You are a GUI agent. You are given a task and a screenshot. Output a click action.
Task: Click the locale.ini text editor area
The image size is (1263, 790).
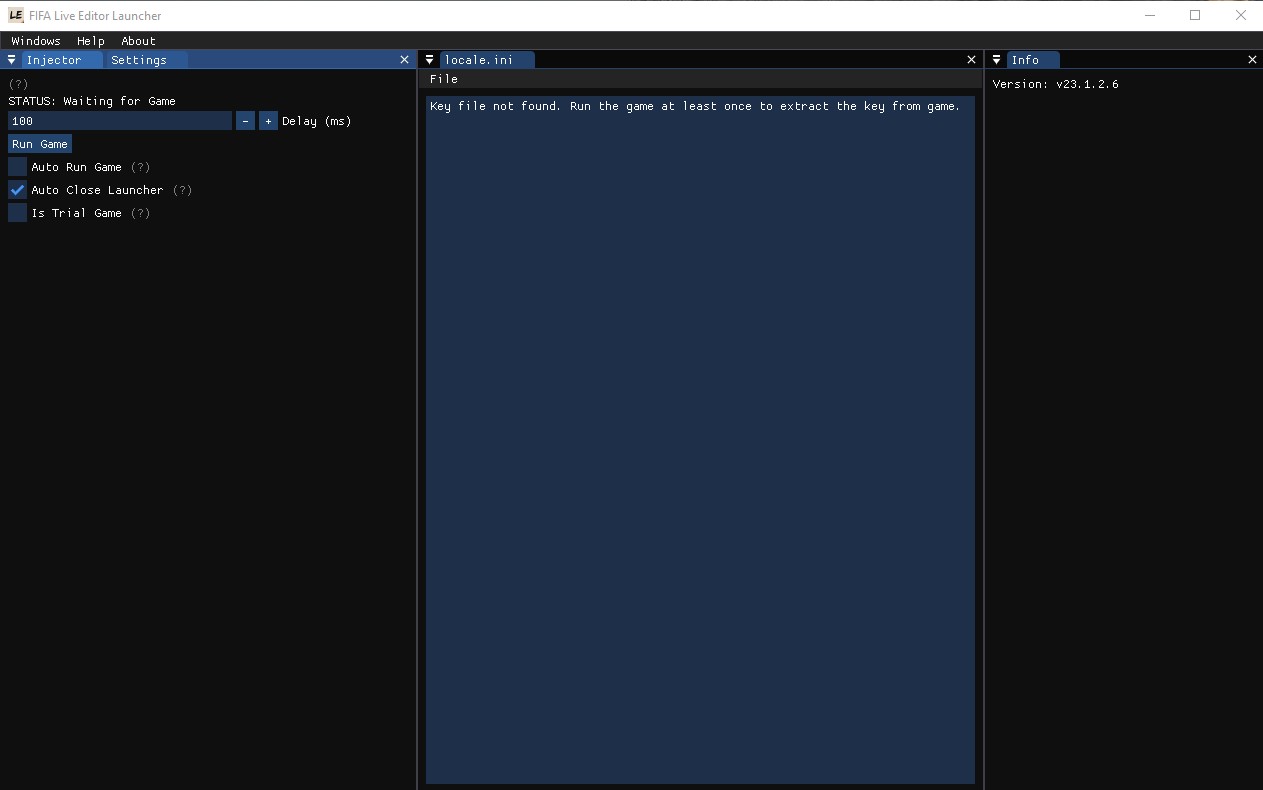700,440
